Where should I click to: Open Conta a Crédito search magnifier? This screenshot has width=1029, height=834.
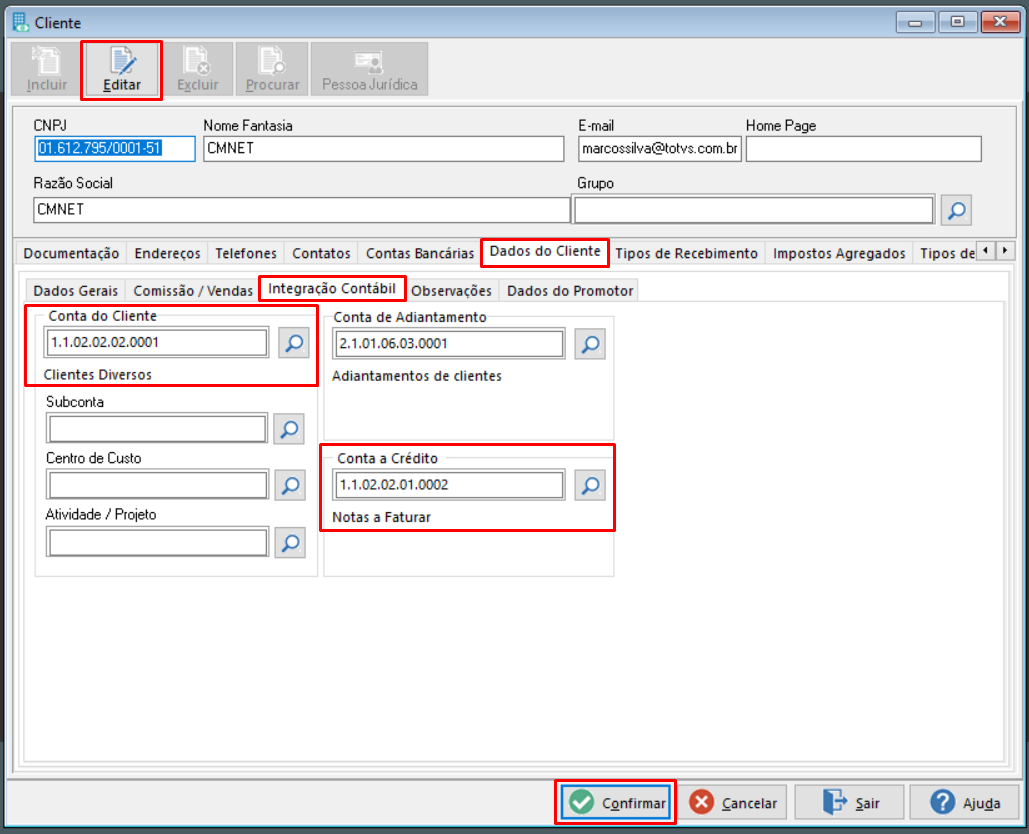point(590,486)
